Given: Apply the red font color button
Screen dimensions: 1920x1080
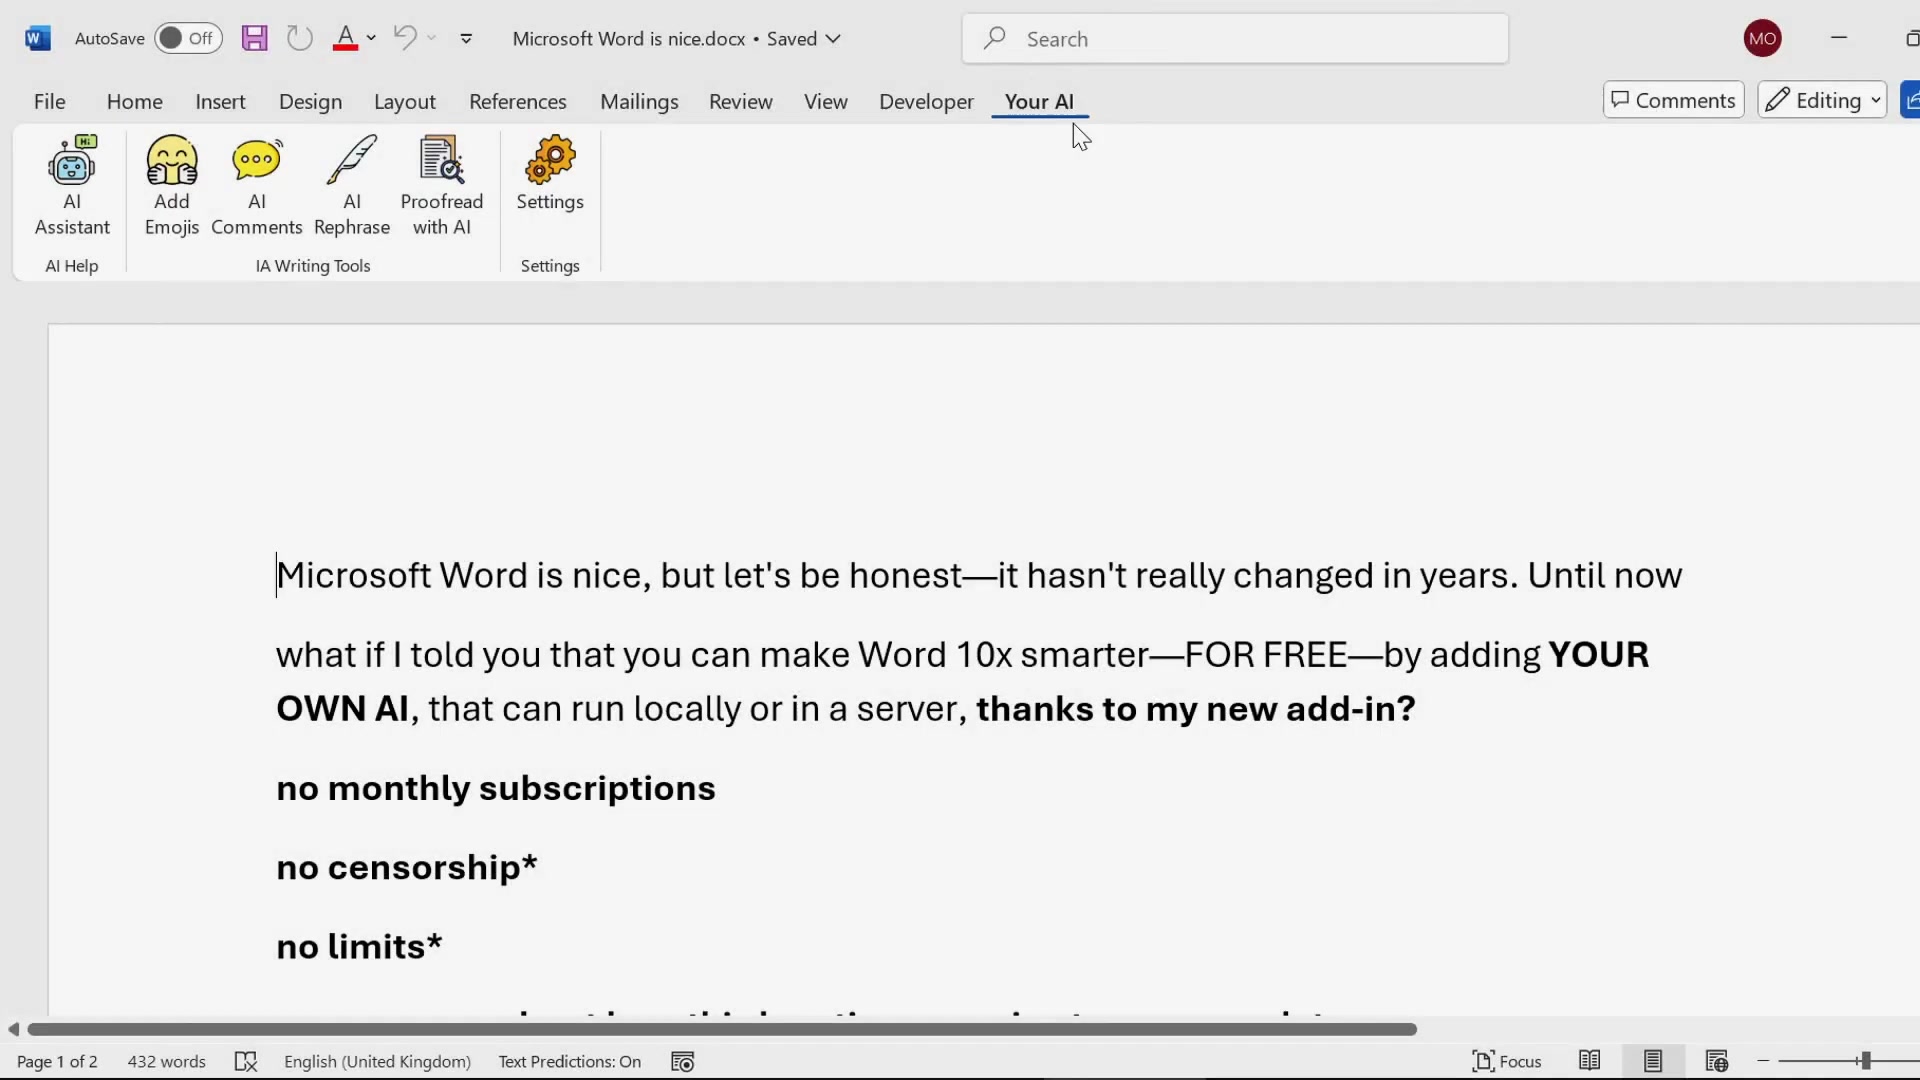Looking at the screenshot, I should pos(345,38).
